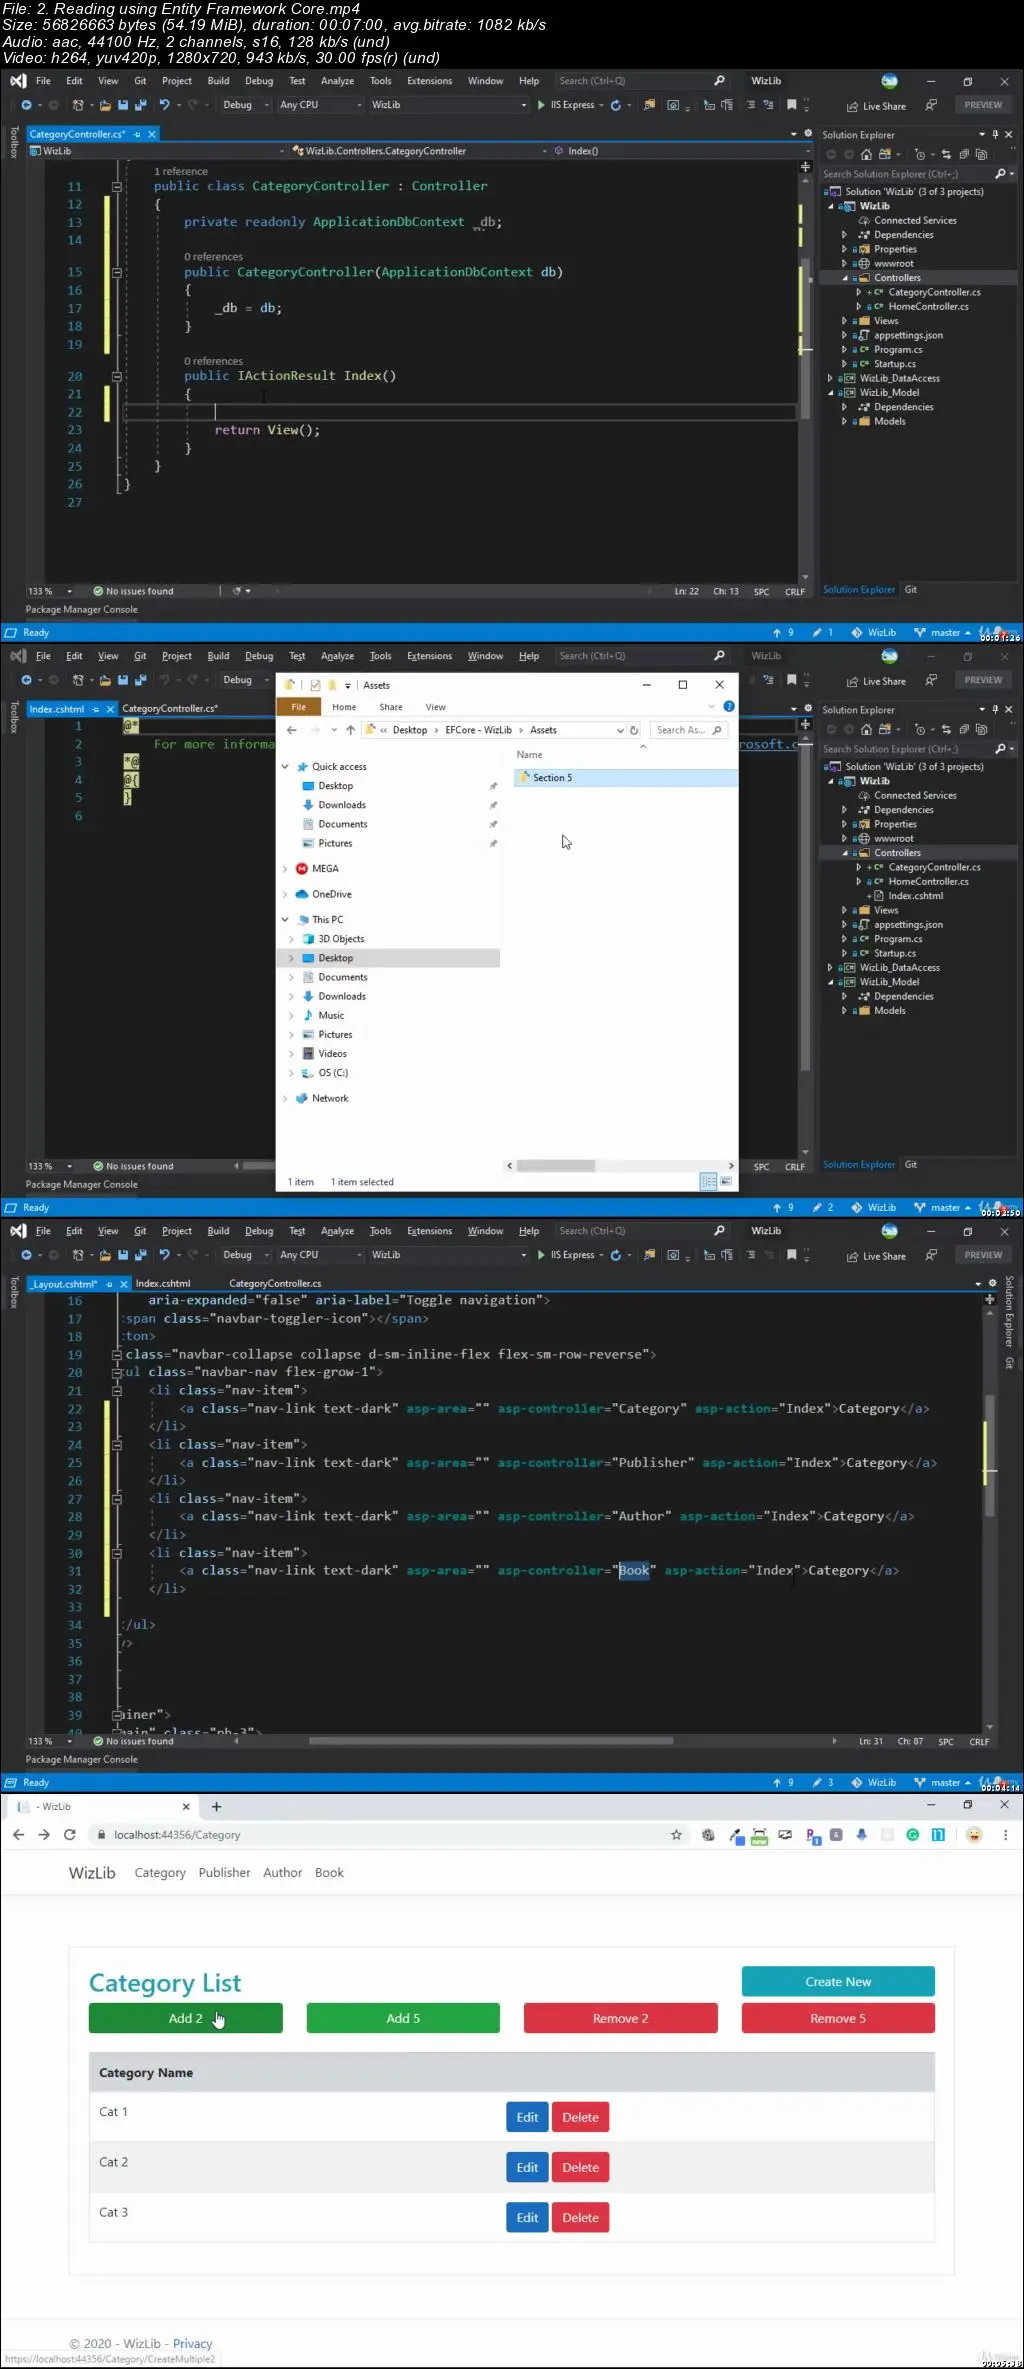1024x2369 pixels.
Task: Click the Ch: 87 status indicator
Action: 910,1741
